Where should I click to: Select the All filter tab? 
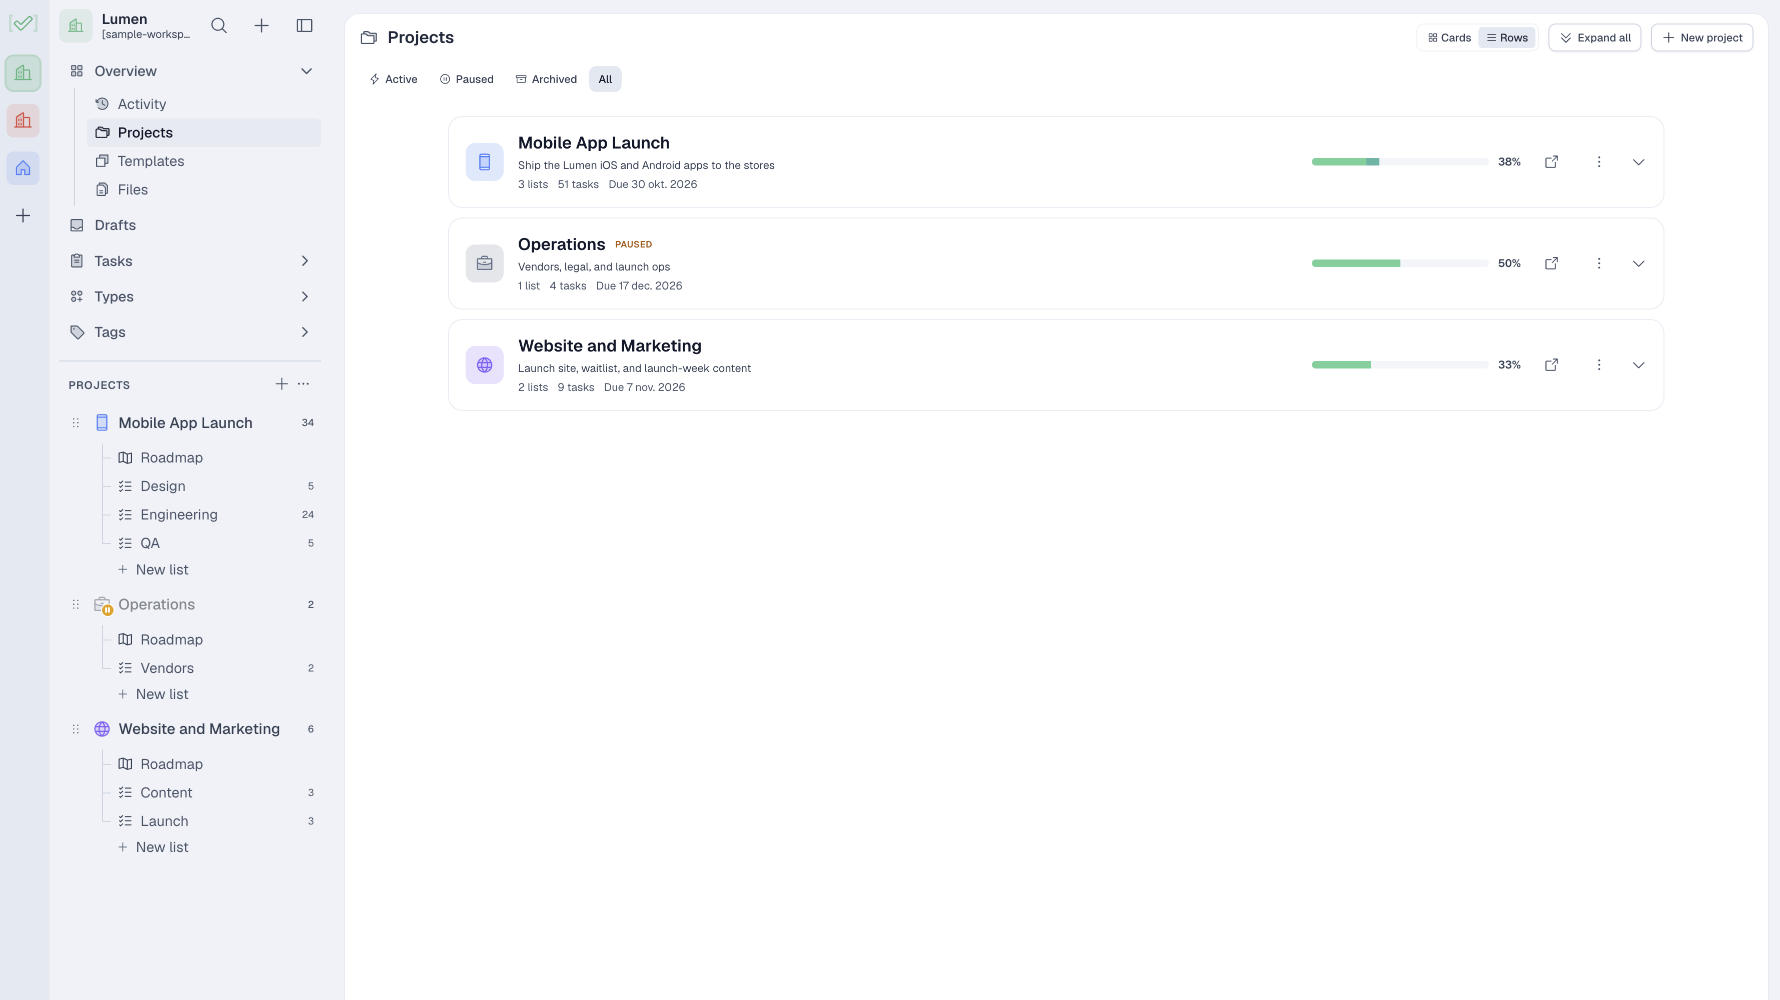coord(605,79)
